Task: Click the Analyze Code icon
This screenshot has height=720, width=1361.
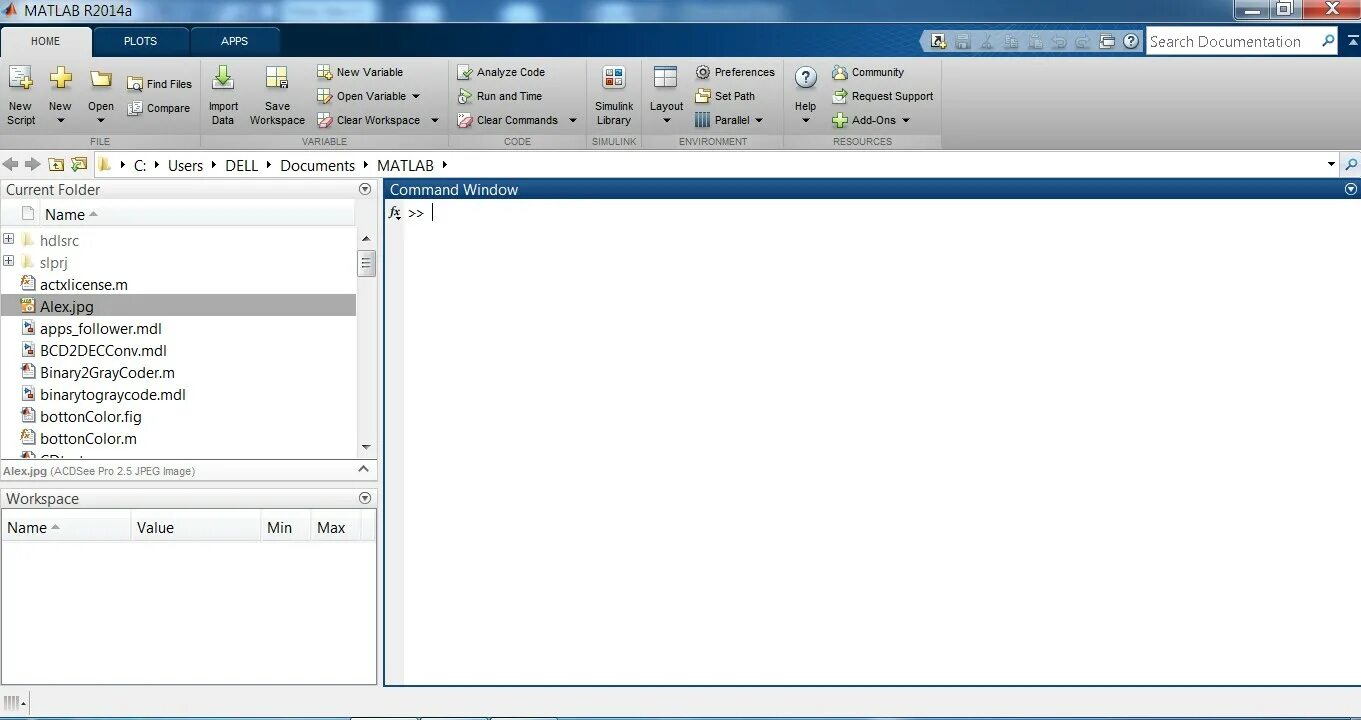Action: click(465, 72)
